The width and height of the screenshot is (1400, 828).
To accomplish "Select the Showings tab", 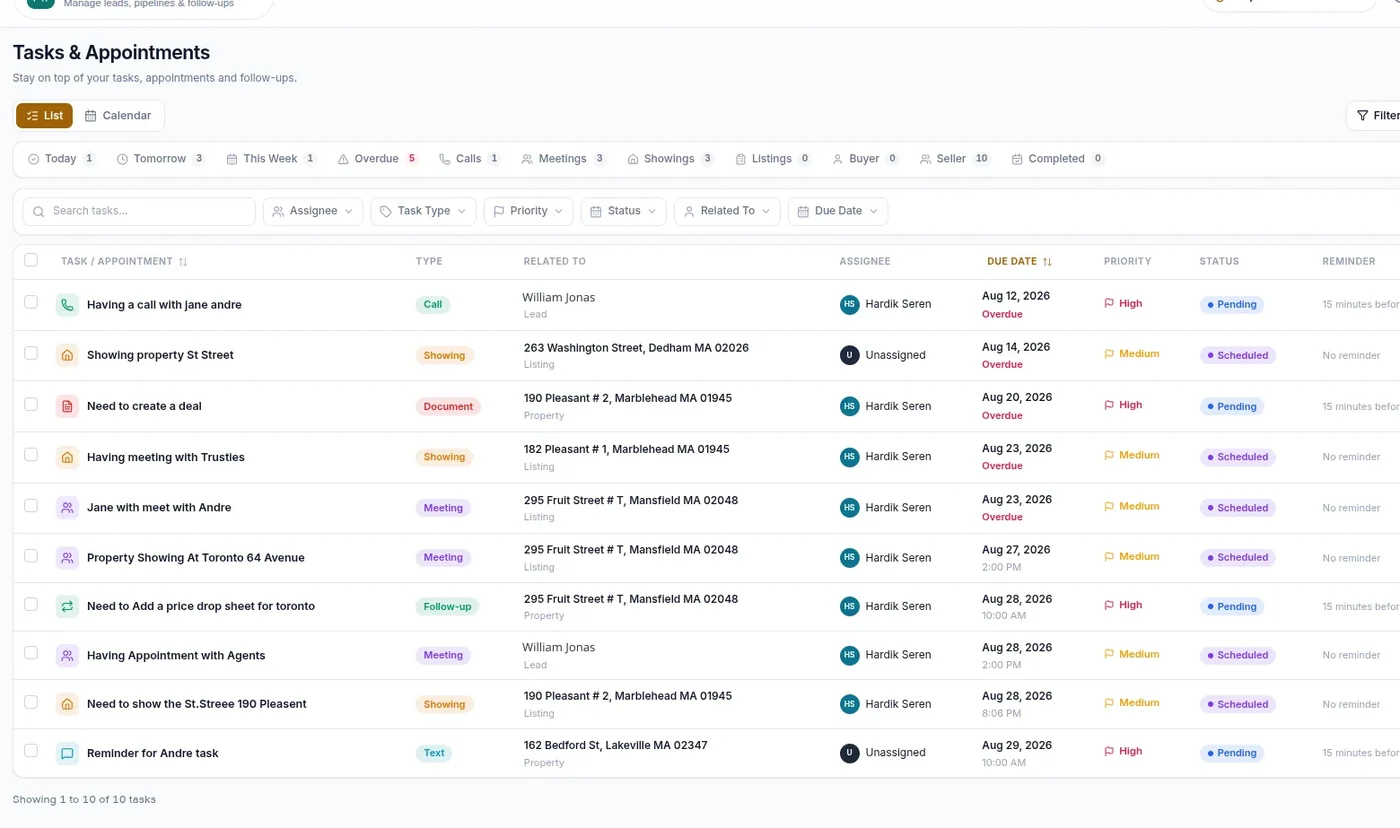I will click(x=670, y=159).
